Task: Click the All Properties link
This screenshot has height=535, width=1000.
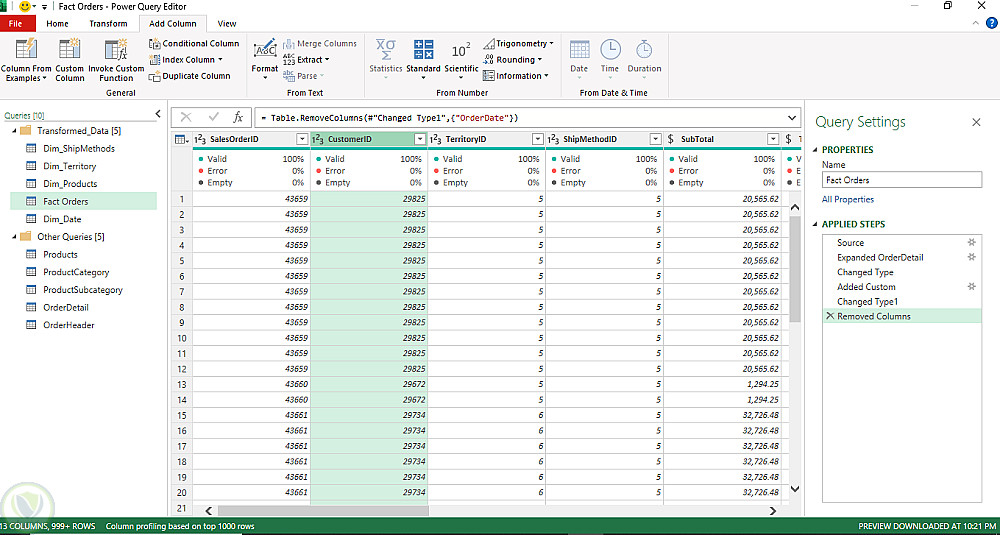Action: coord(848,199)
